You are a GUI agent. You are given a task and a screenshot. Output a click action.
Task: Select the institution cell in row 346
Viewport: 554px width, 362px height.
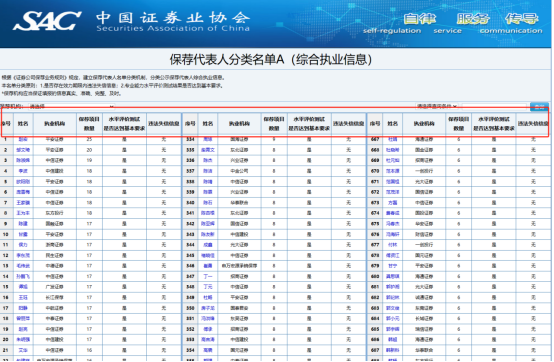pyautogui.click(x=240, y=266)
